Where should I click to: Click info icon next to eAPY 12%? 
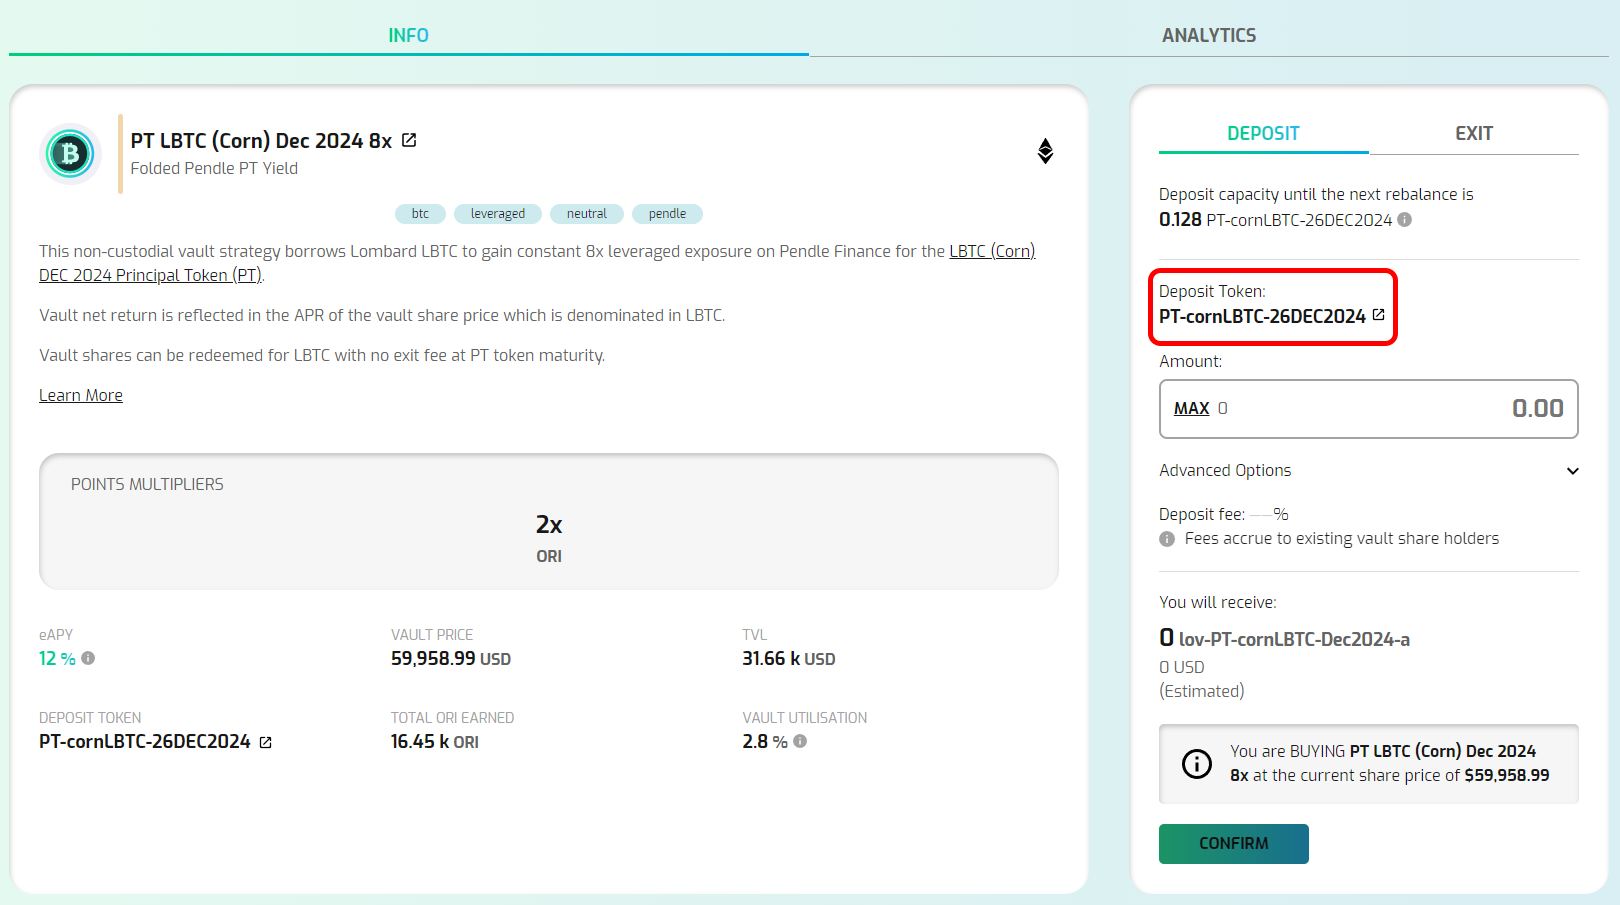coord(88,658)
